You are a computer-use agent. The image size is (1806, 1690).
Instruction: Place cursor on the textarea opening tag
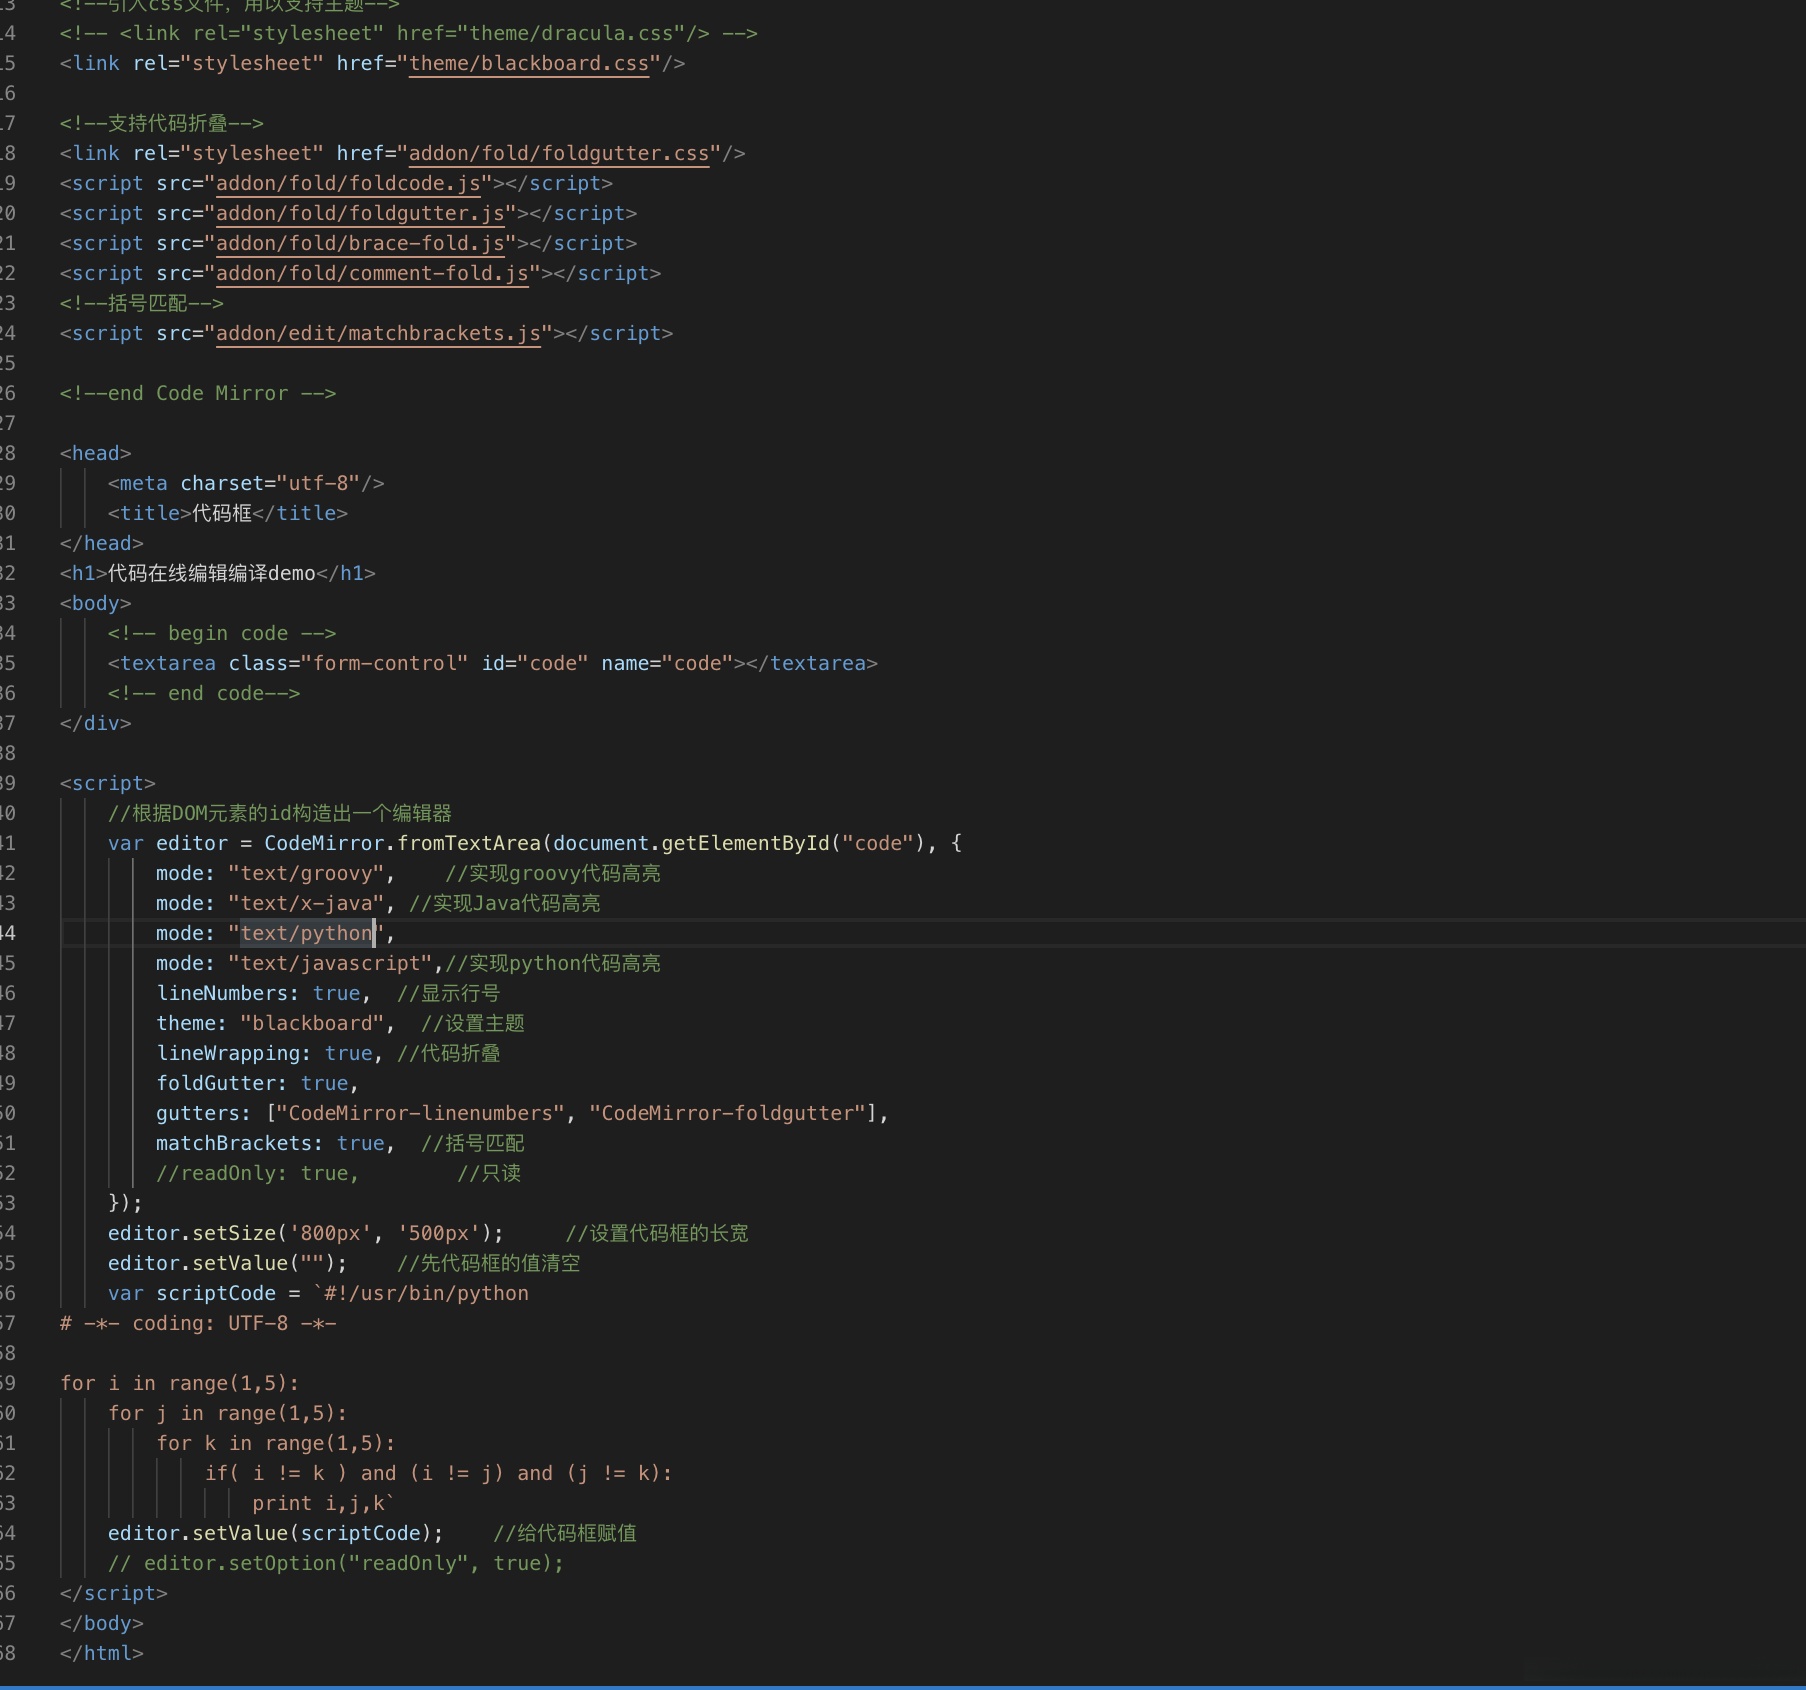(166, 663)
